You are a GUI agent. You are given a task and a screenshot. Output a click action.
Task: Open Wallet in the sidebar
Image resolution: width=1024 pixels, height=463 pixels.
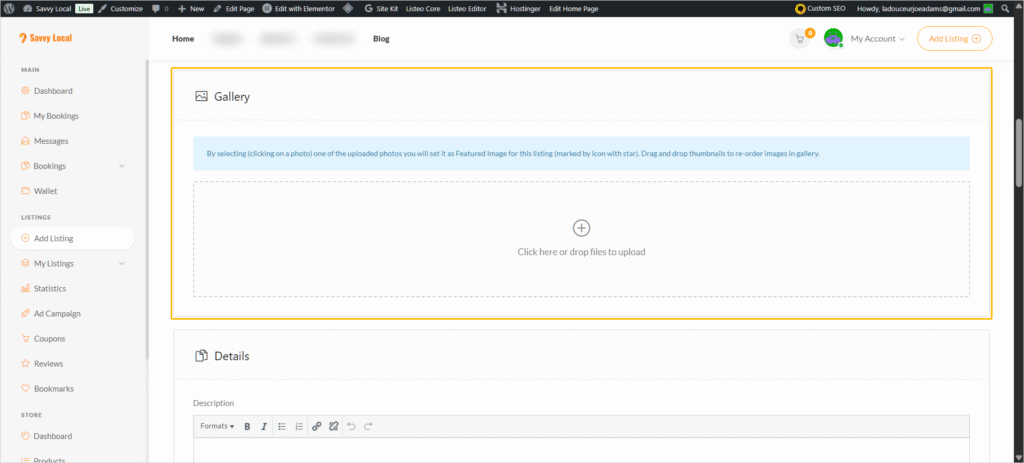45,191
